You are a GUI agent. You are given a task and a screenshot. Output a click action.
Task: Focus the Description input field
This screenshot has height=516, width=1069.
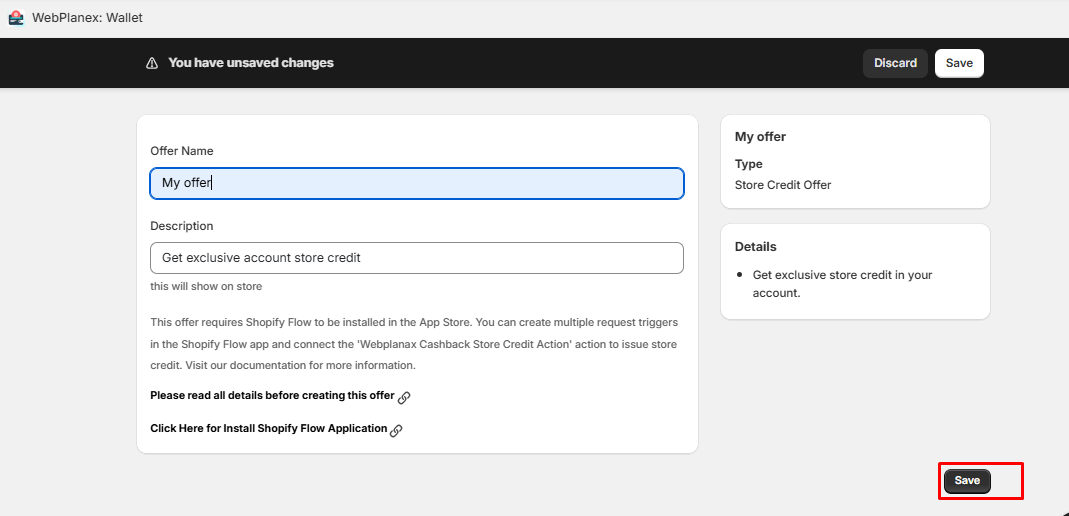pyautogui.click(x=417, y=258)
